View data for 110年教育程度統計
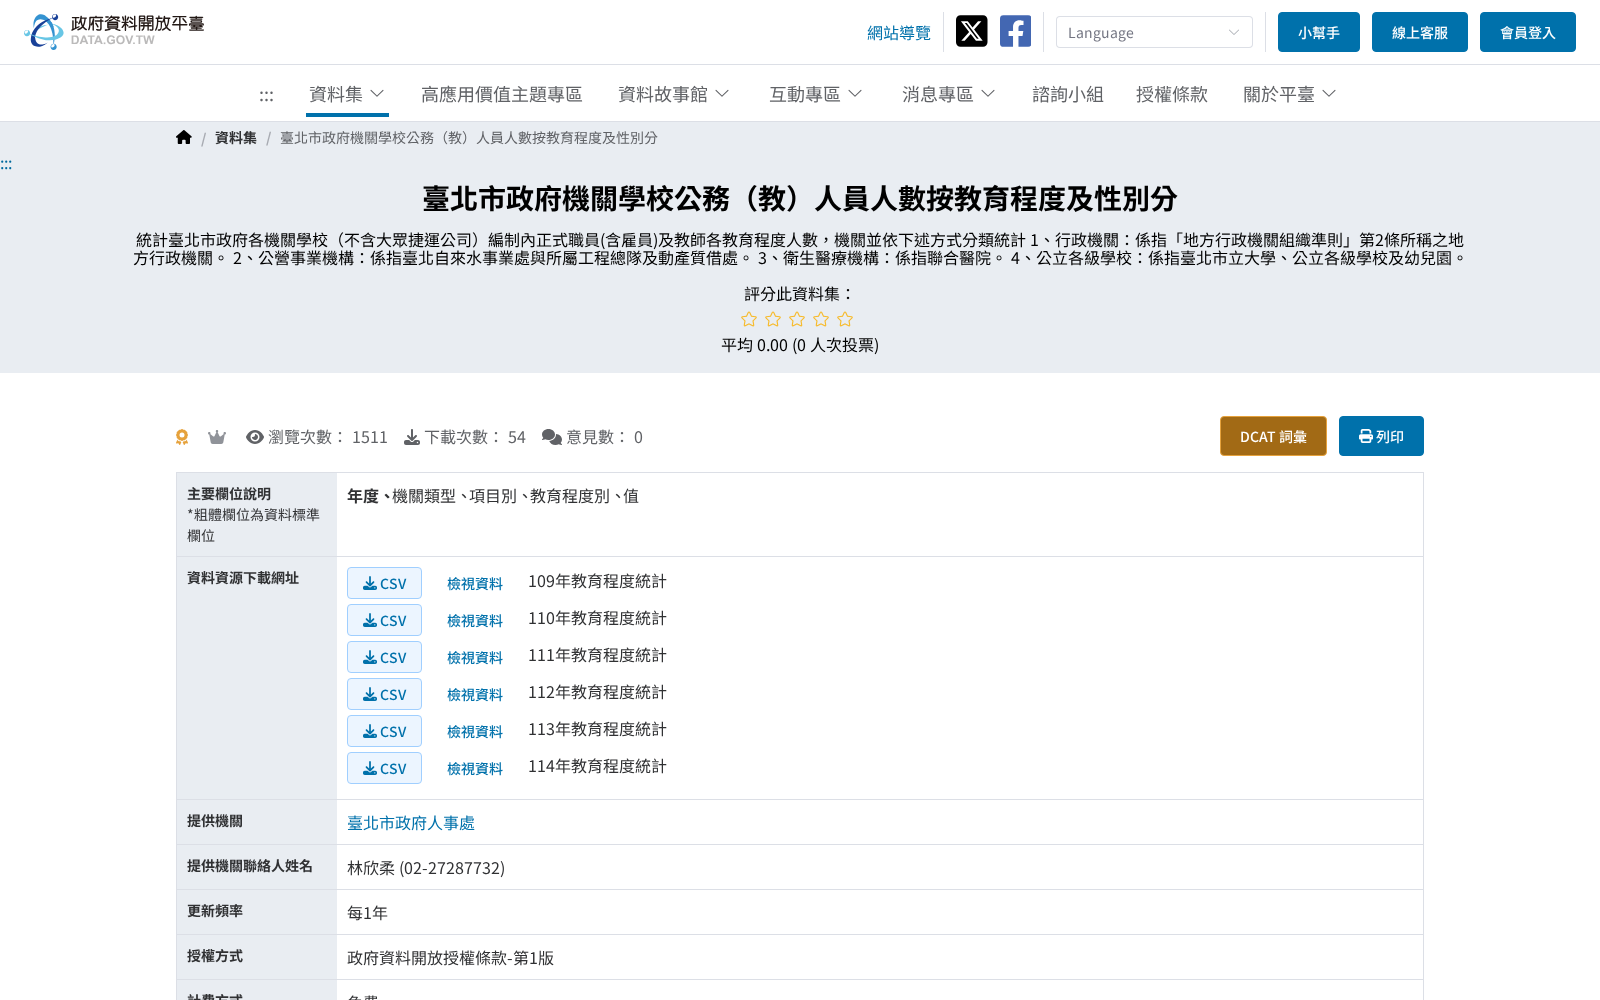Image resolution: width=1600 pixels, height=1000 pixels. click(475, 621)
